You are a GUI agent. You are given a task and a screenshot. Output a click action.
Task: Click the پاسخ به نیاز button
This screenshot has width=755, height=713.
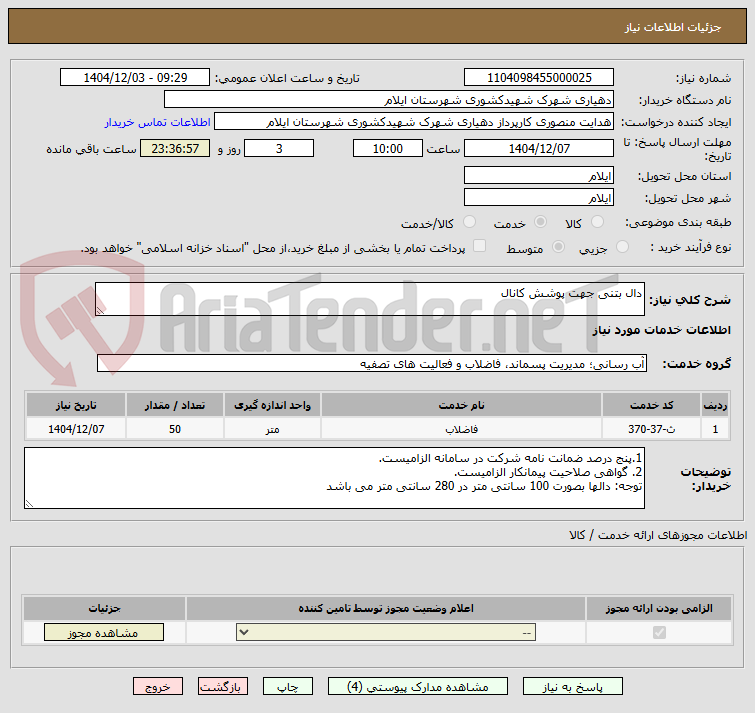tap(573, 687)
